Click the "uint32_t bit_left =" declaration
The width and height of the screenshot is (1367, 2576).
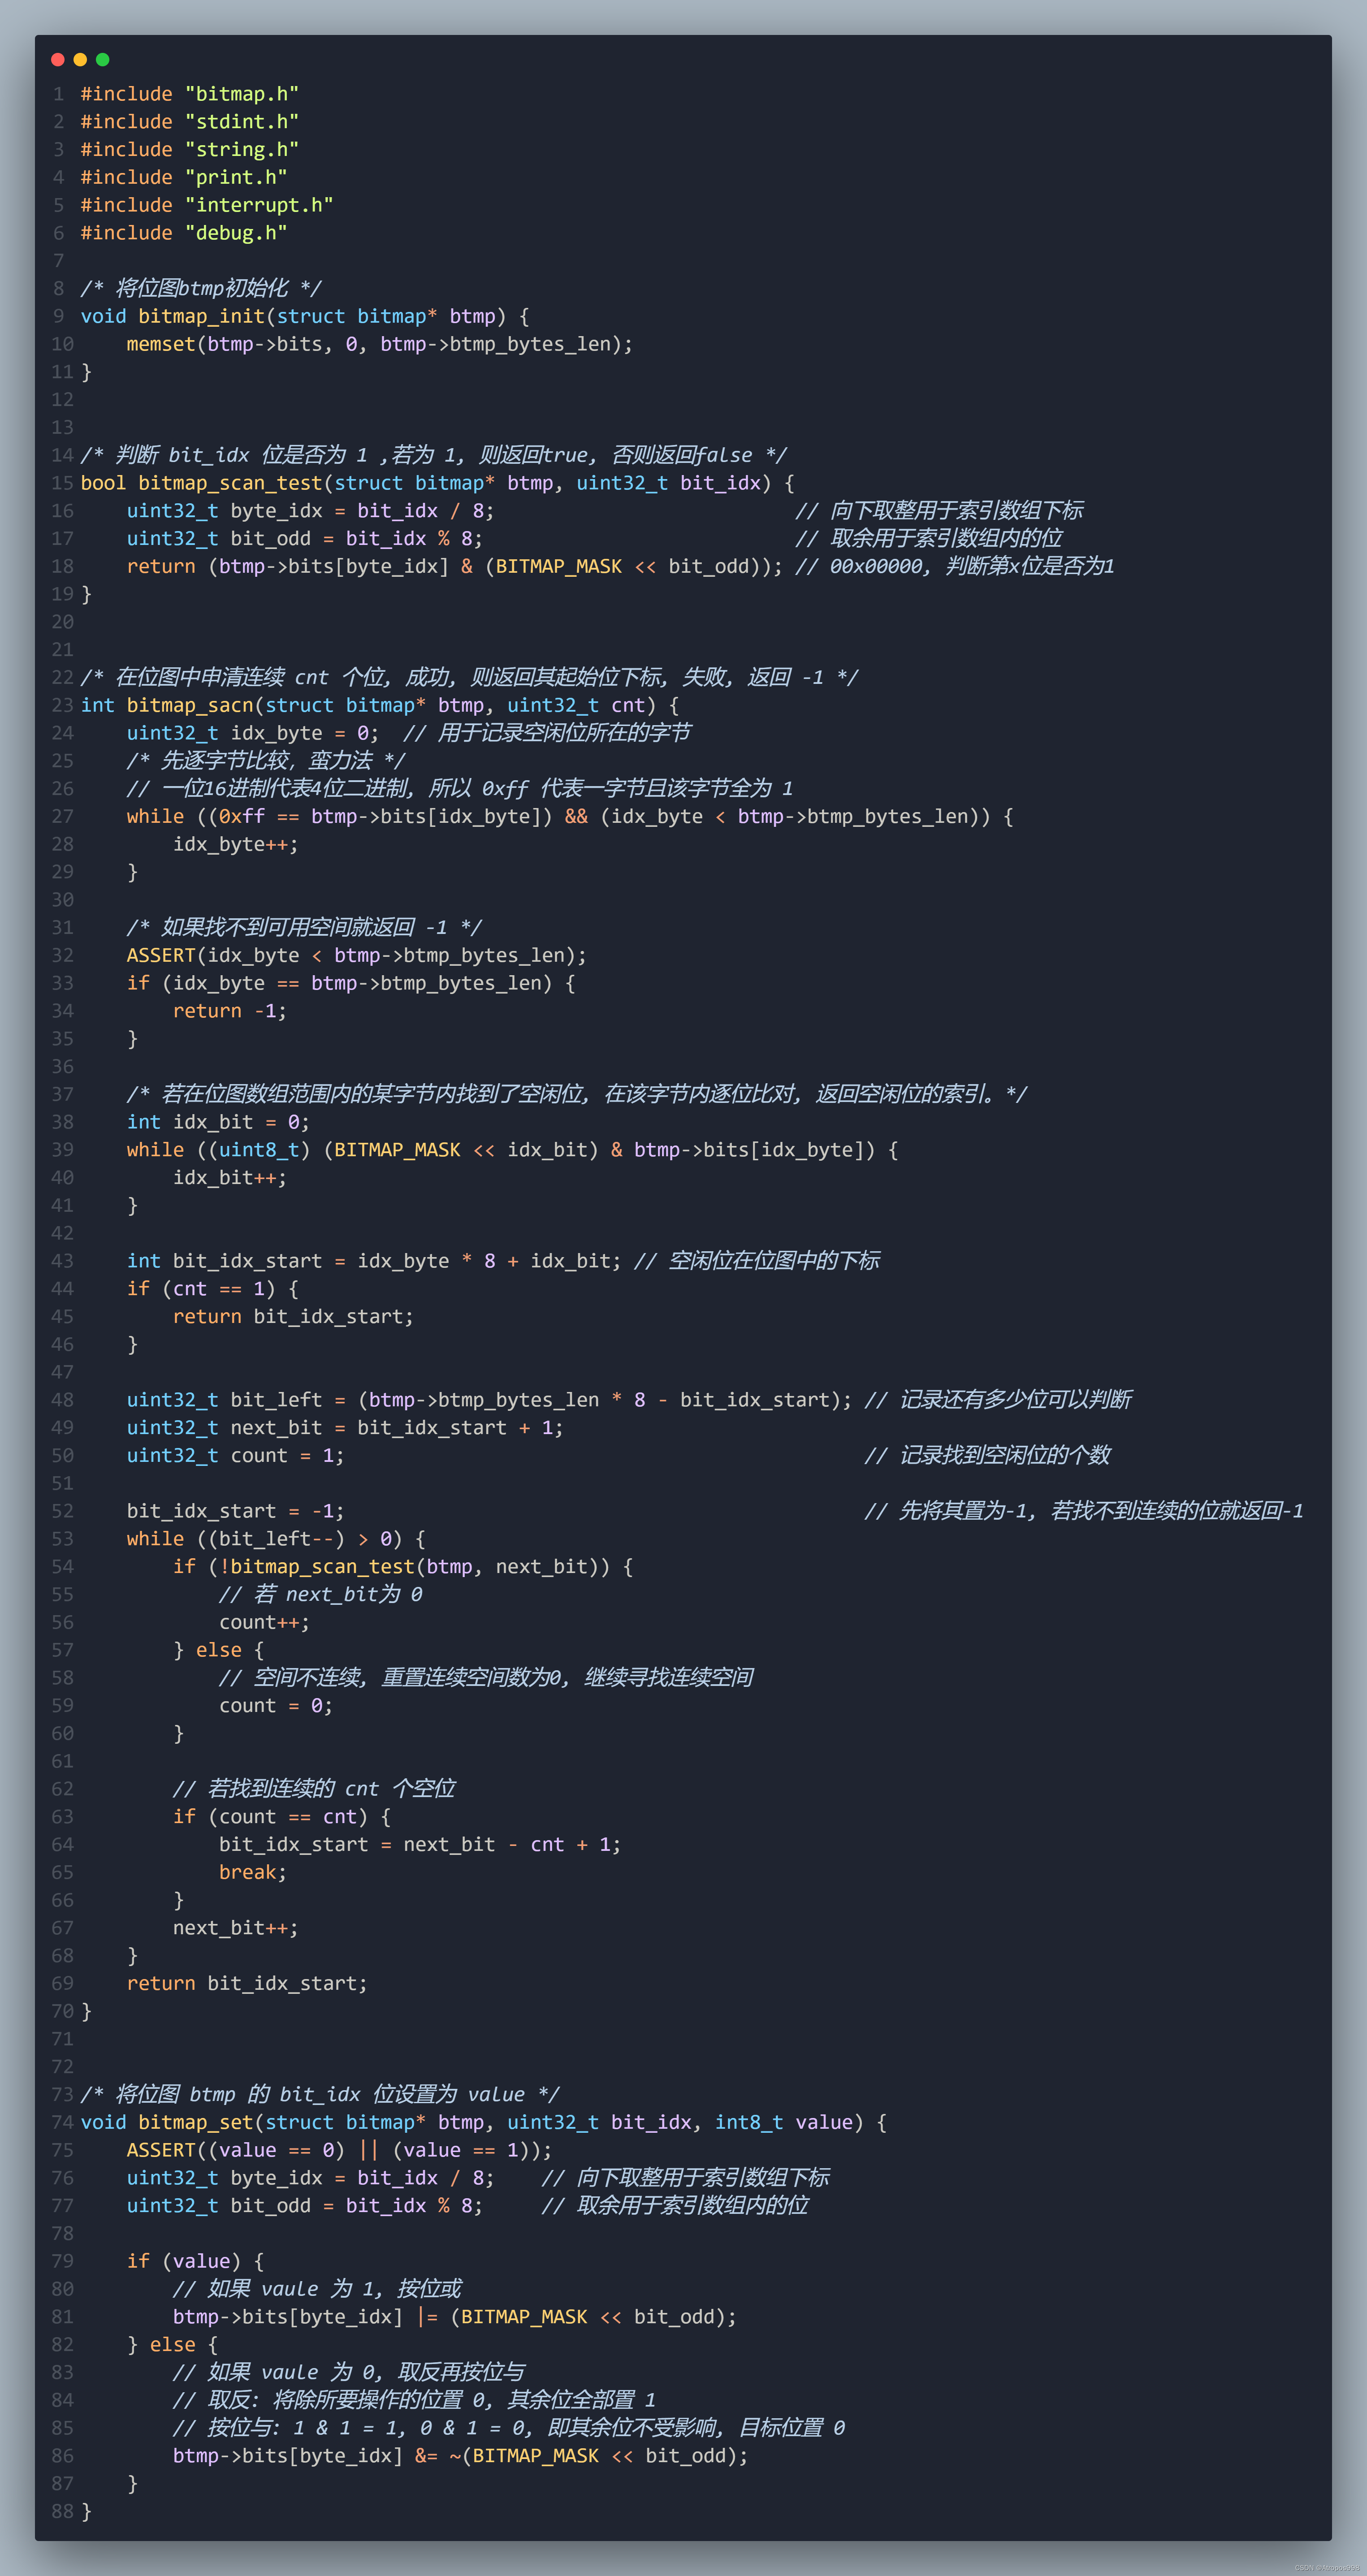coord(489,1400)
